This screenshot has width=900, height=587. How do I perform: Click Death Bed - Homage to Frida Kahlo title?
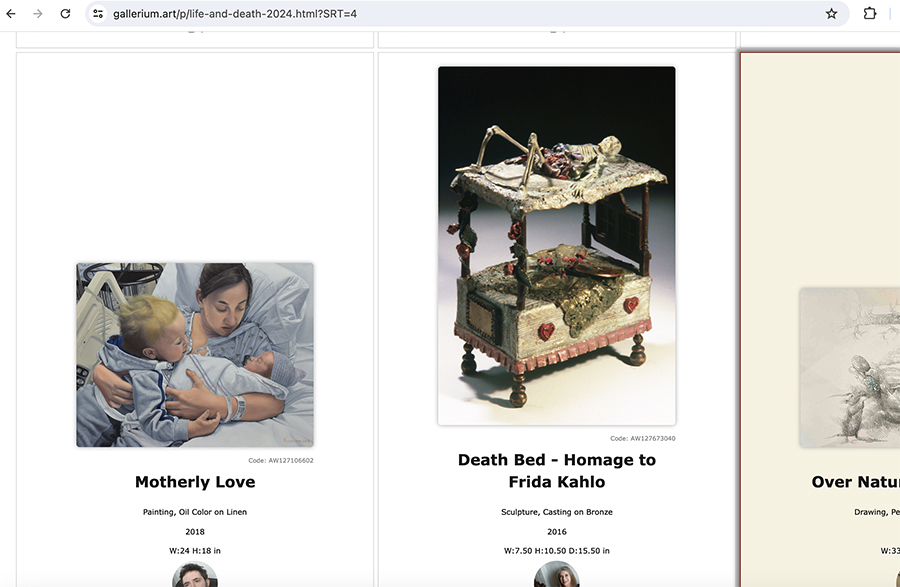(557, 471)
